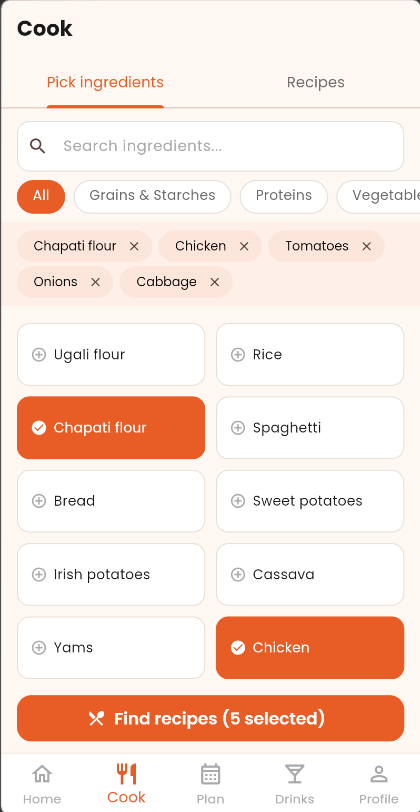Remove the Onions chip with its X
The width and height of the screenshot is (420, 812).
click(x=95, y=282)
